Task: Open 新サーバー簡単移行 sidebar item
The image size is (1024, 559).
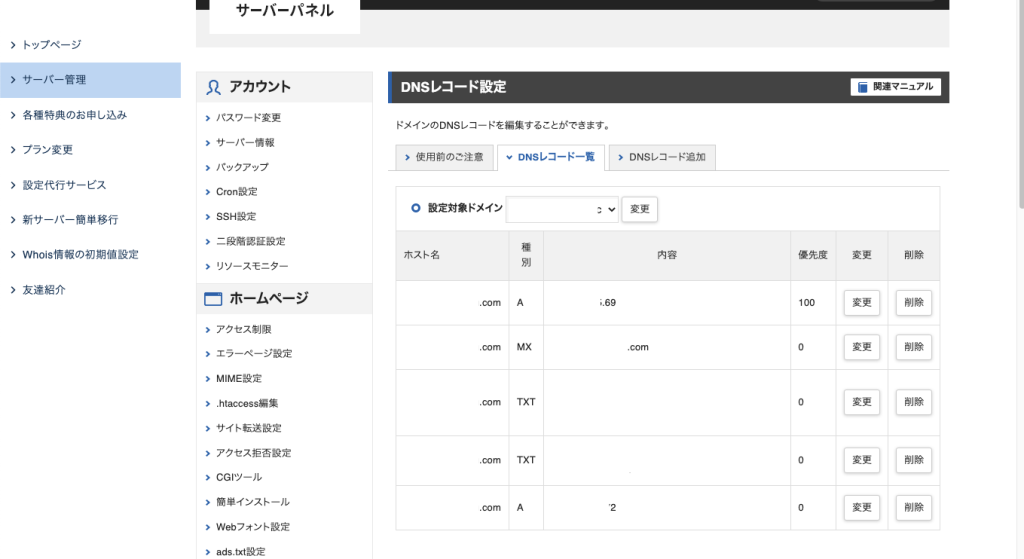Action: click(70, 219)
